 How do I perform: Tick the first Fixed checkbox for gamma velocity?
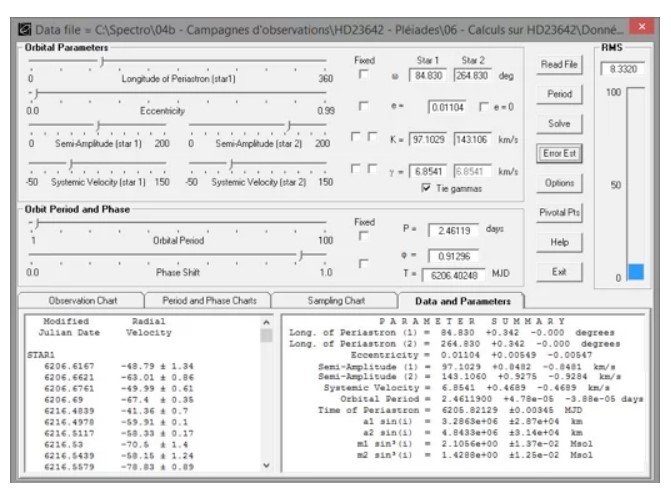click(x=355, y=169)
